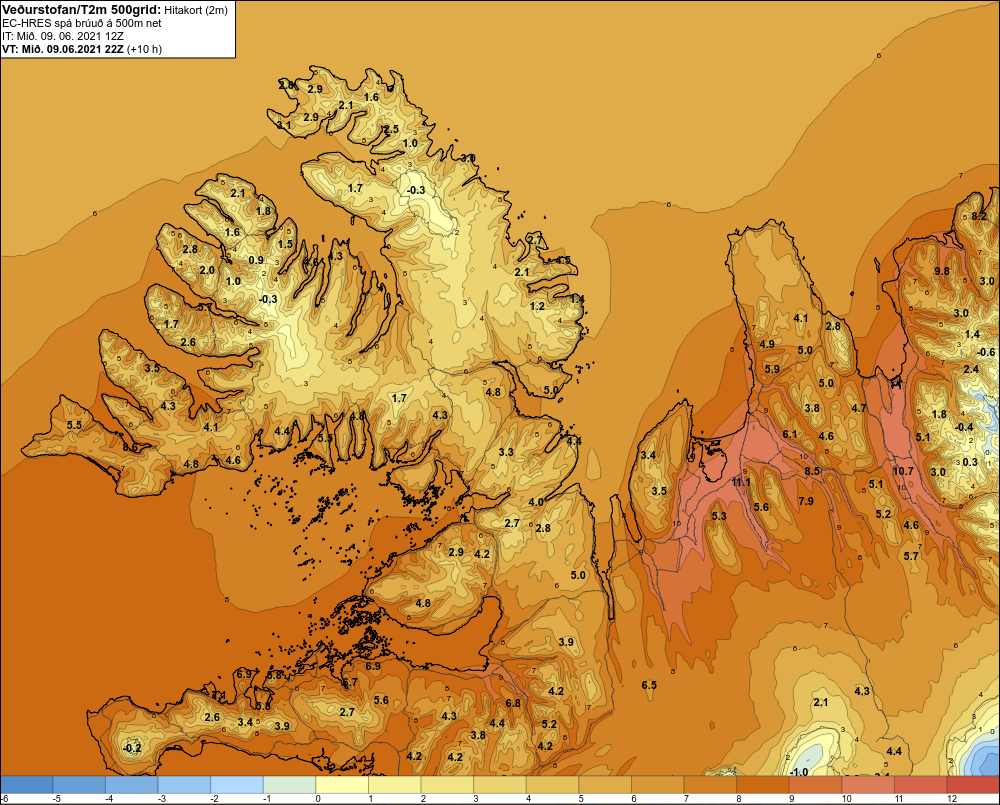Click the '2.0' temperature value
The height and width of the screenshot is (805, 1000).
207,270
